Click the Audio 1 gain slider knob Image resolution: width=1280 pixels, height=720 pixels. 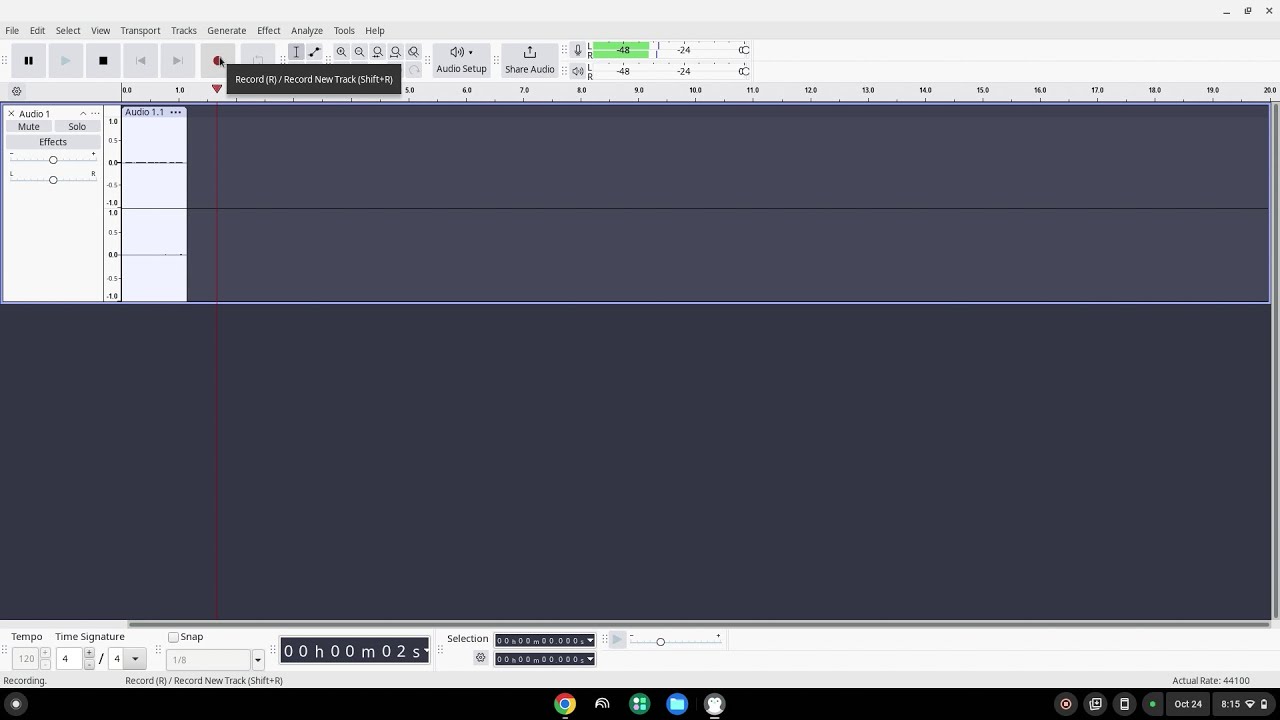pyautogui.click(x=53, y=160)
